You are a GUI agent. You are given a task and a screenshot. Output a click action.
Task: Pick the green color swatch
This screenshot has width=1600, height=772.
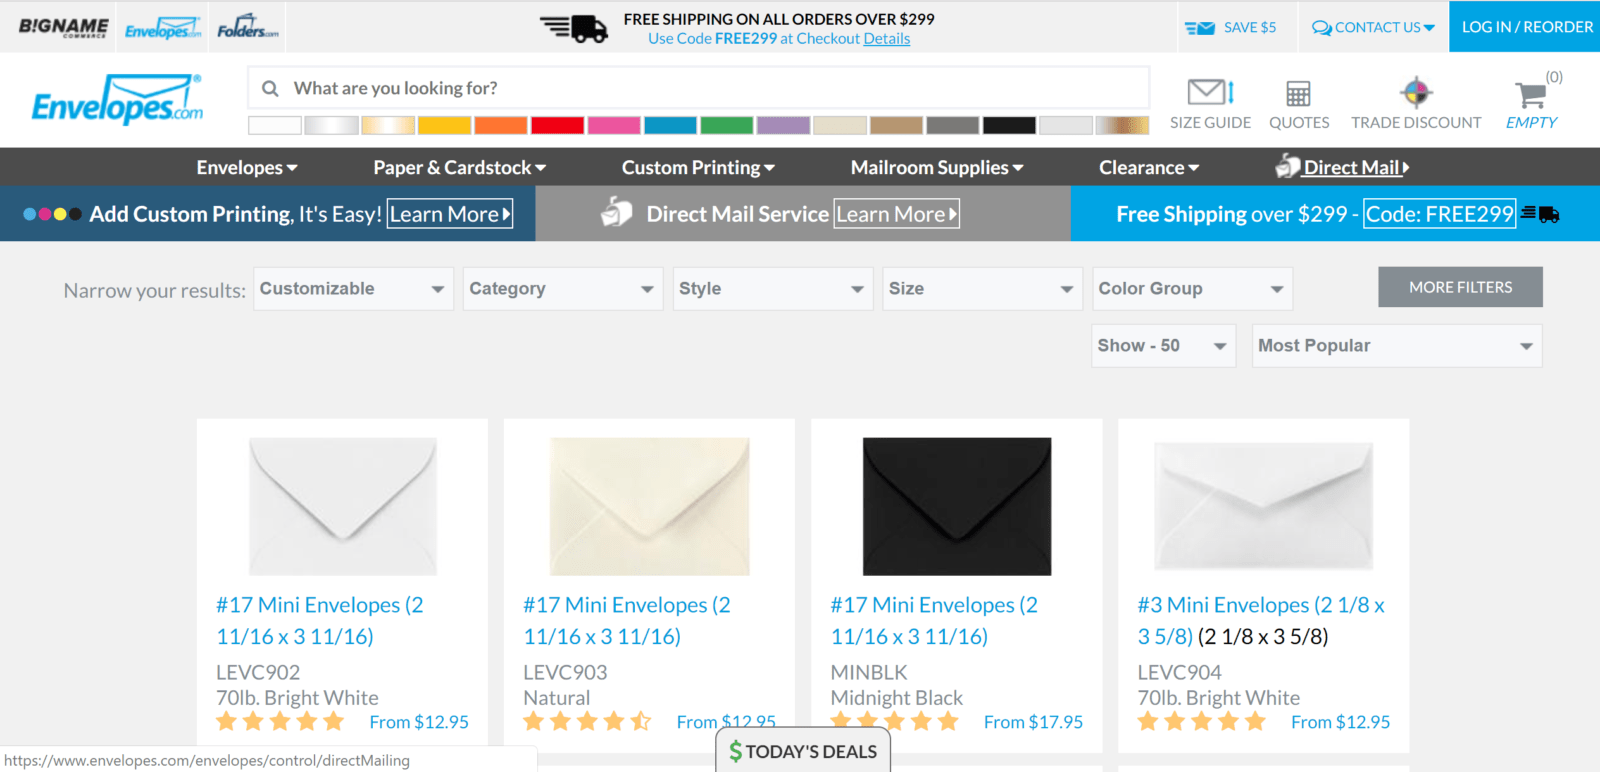tap(727, 125)
